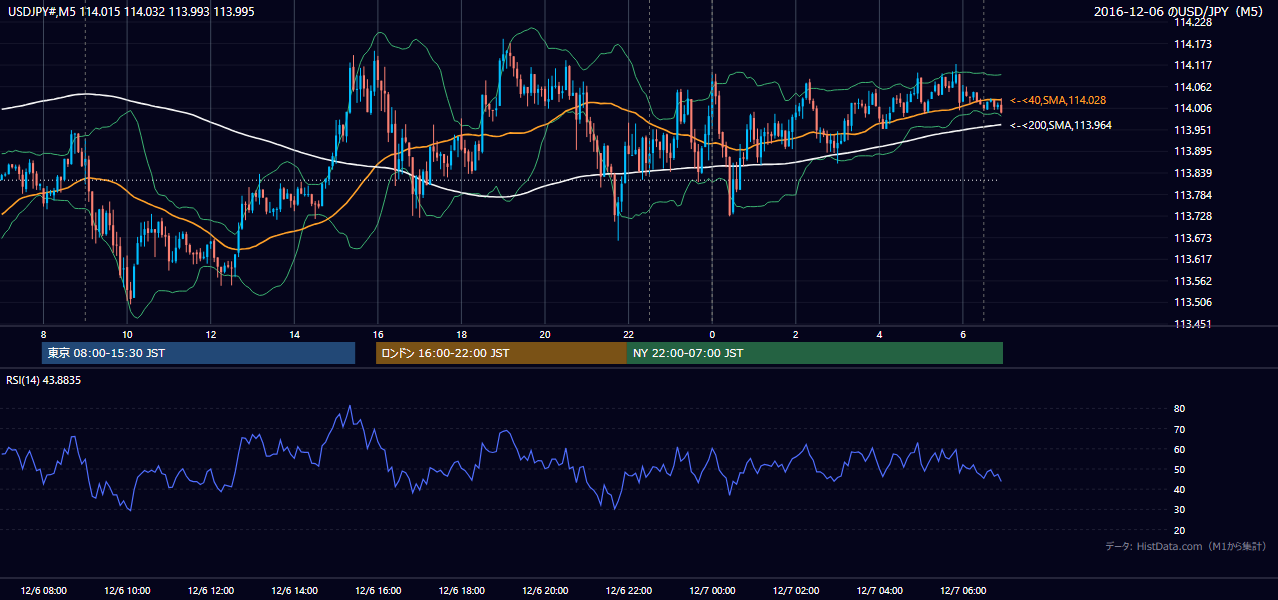Click the RSI scale value 80
The width and height of the screenshot is (1278, 600).
(1179, 409)
